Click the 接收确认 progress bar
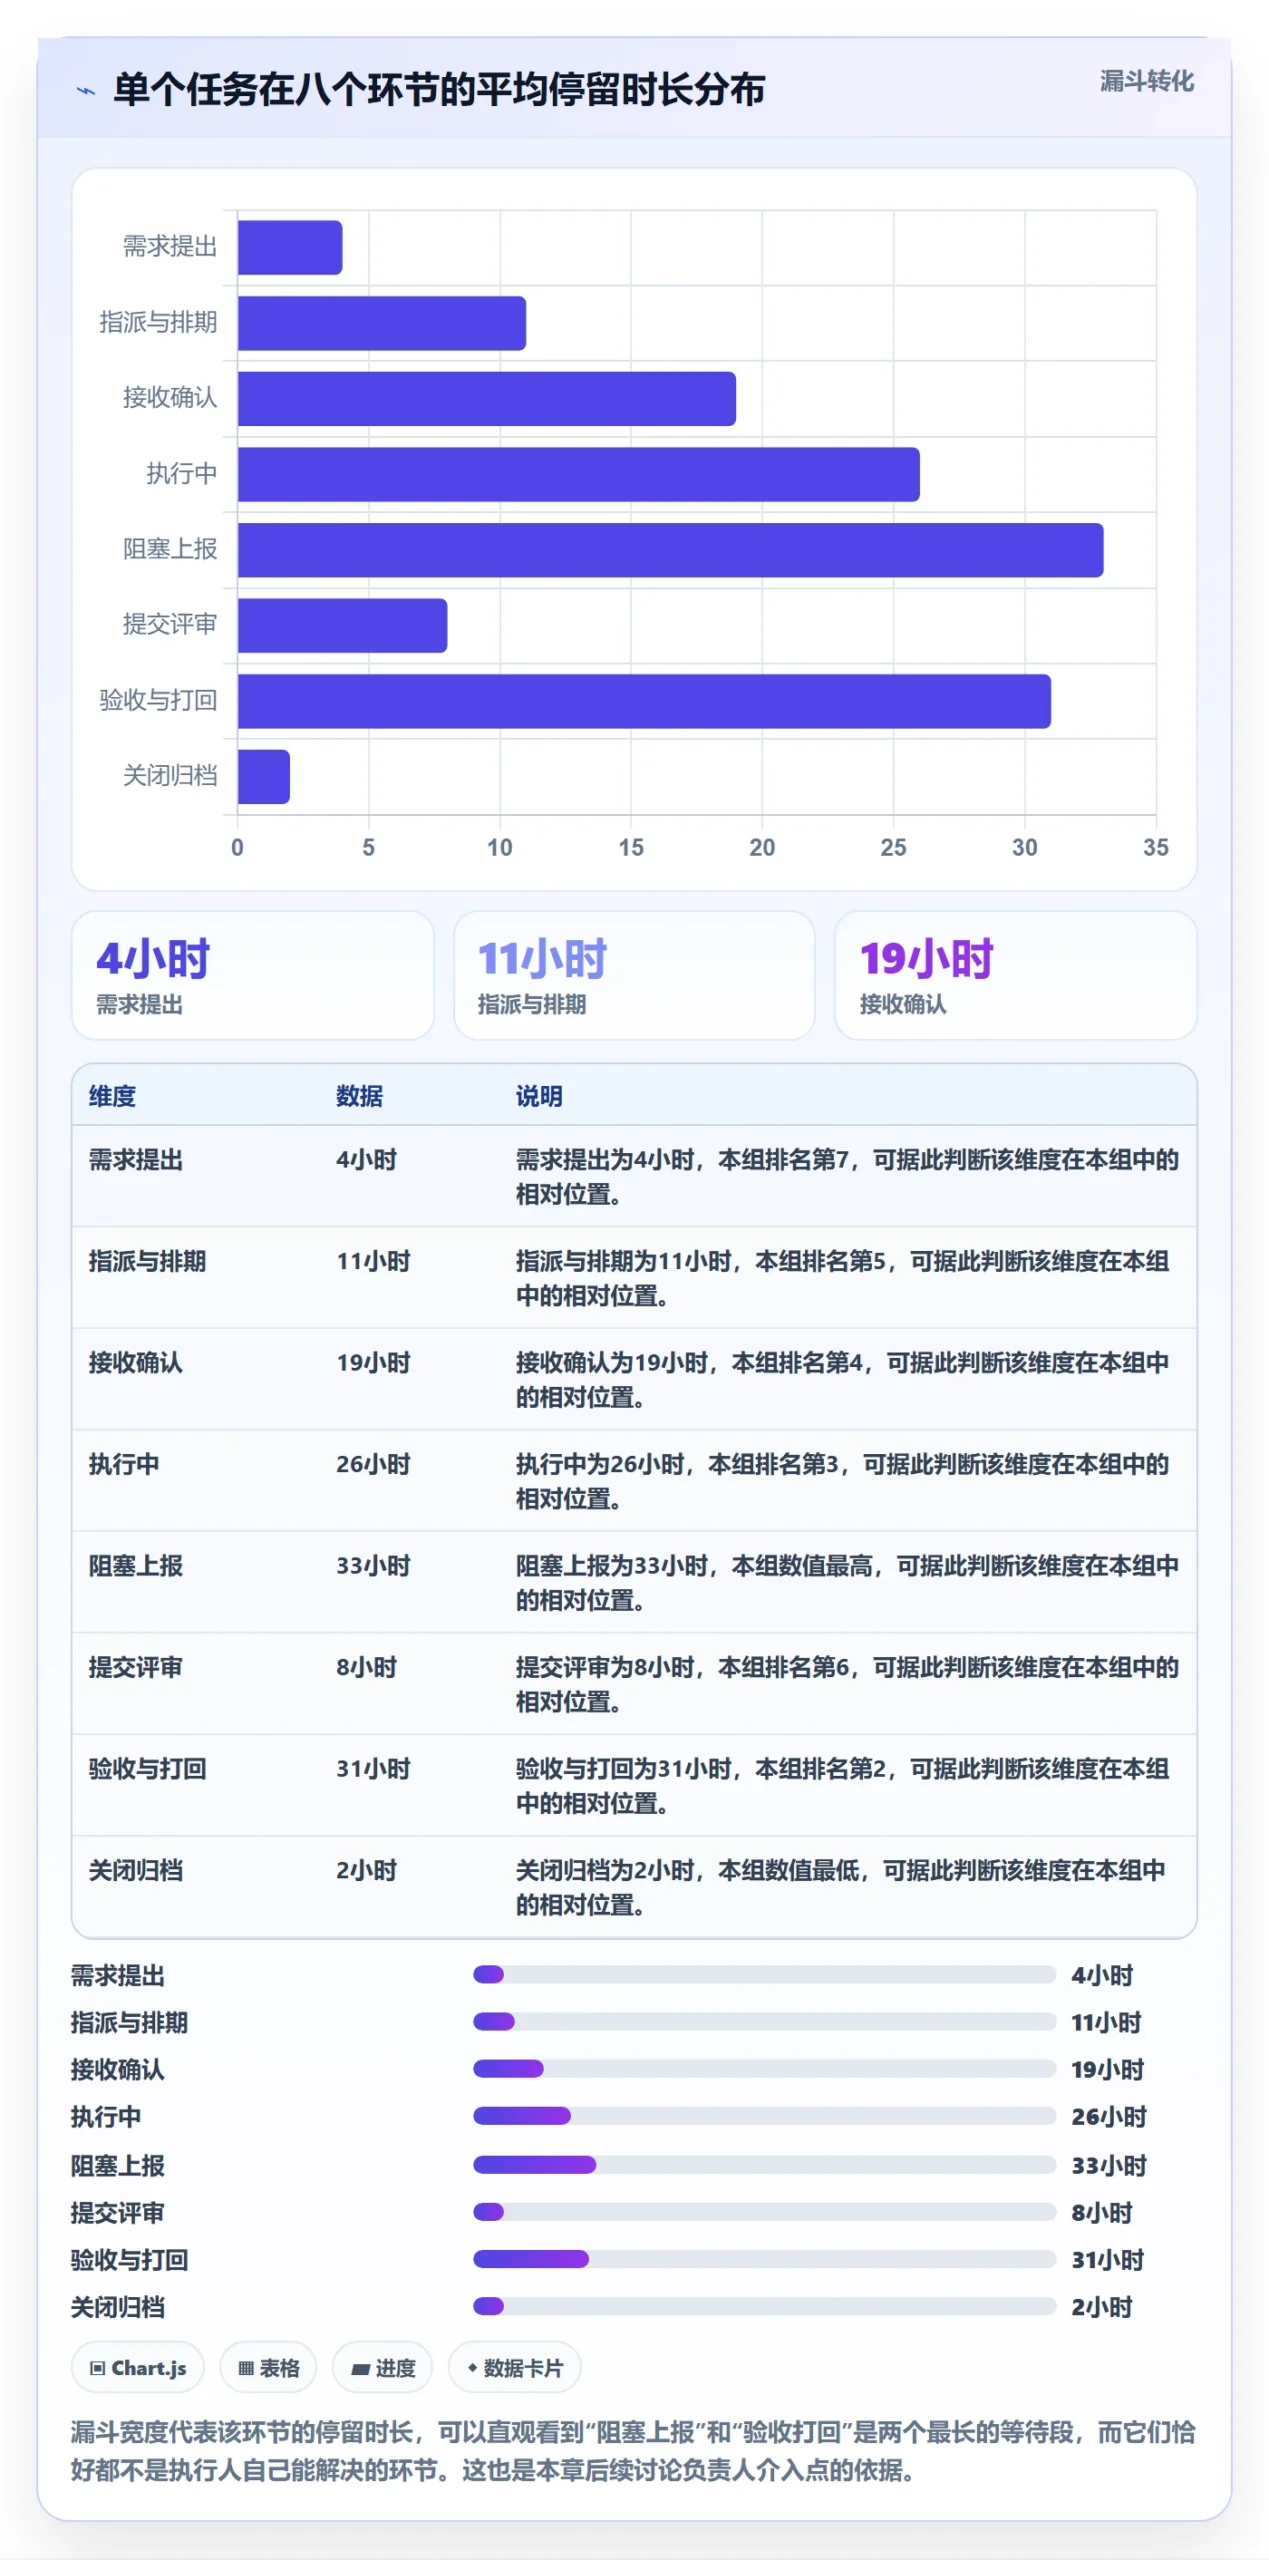Screen dimensions: 1269x2560 764,2068
